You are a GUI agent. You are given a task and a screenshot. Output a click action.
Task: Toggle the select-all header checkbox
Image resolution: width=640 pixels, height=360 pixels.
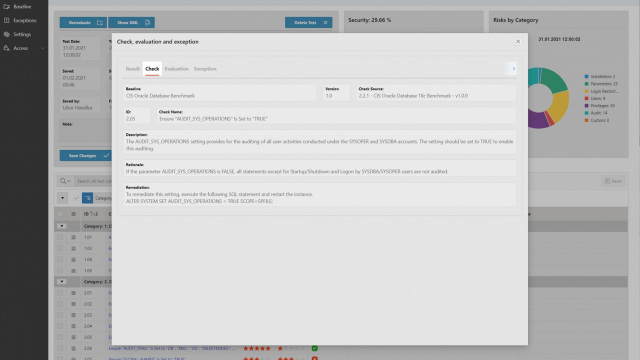tap(60, 214)
